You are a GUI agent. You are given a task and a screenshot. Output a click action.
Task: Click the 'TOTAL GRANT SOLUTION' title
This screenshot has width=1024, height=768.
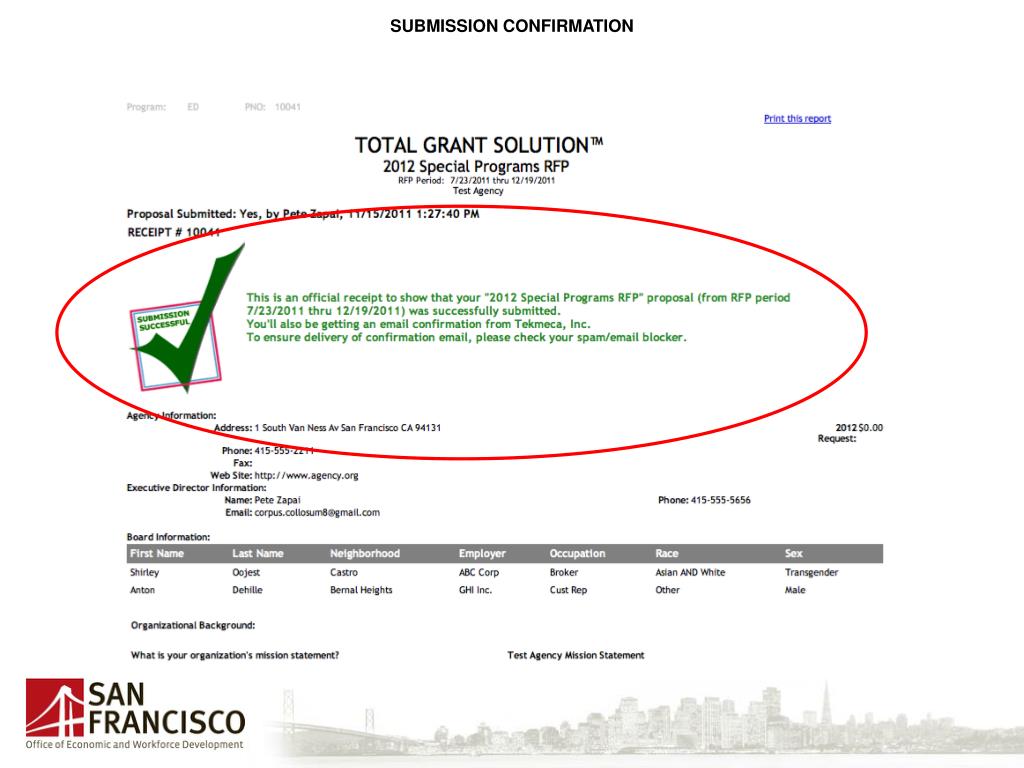pos(479,144)
